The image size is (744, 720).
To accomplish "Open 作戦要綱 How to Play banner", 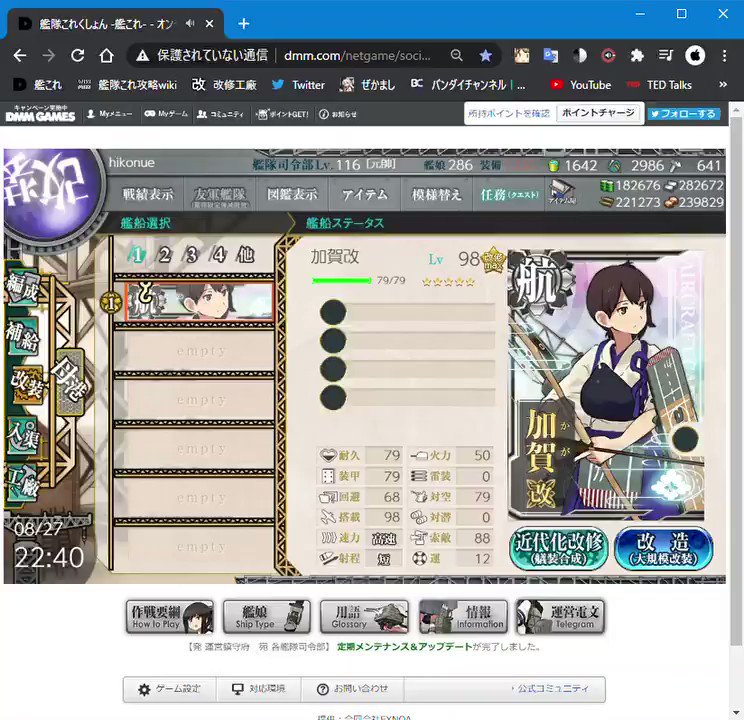I will 170,617.
